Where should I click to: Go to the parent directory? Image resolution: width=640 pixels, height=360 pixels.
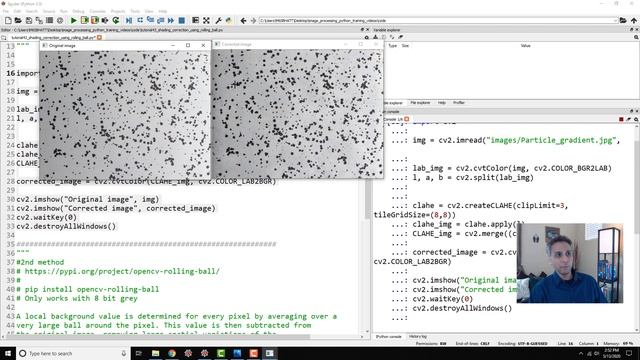click(x=633, y=20)
